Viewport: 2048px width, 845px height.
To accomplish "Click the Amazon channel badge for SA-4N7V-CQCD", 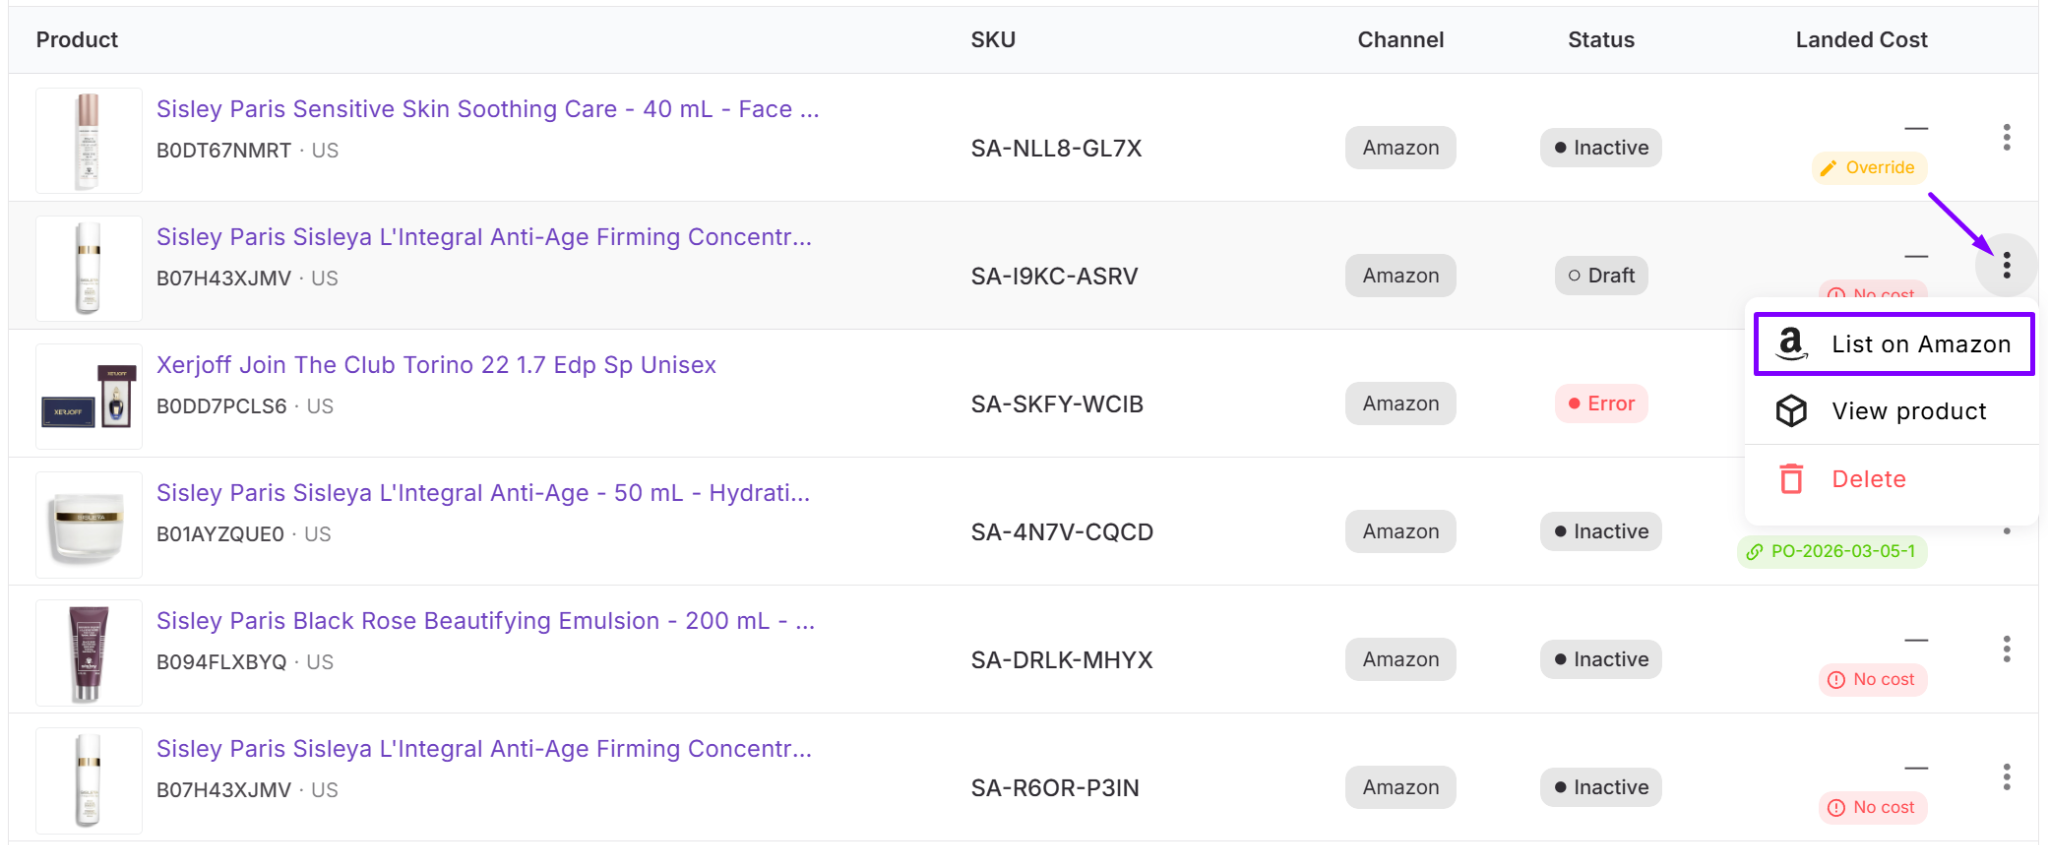I will click(x=1400, y=532).
